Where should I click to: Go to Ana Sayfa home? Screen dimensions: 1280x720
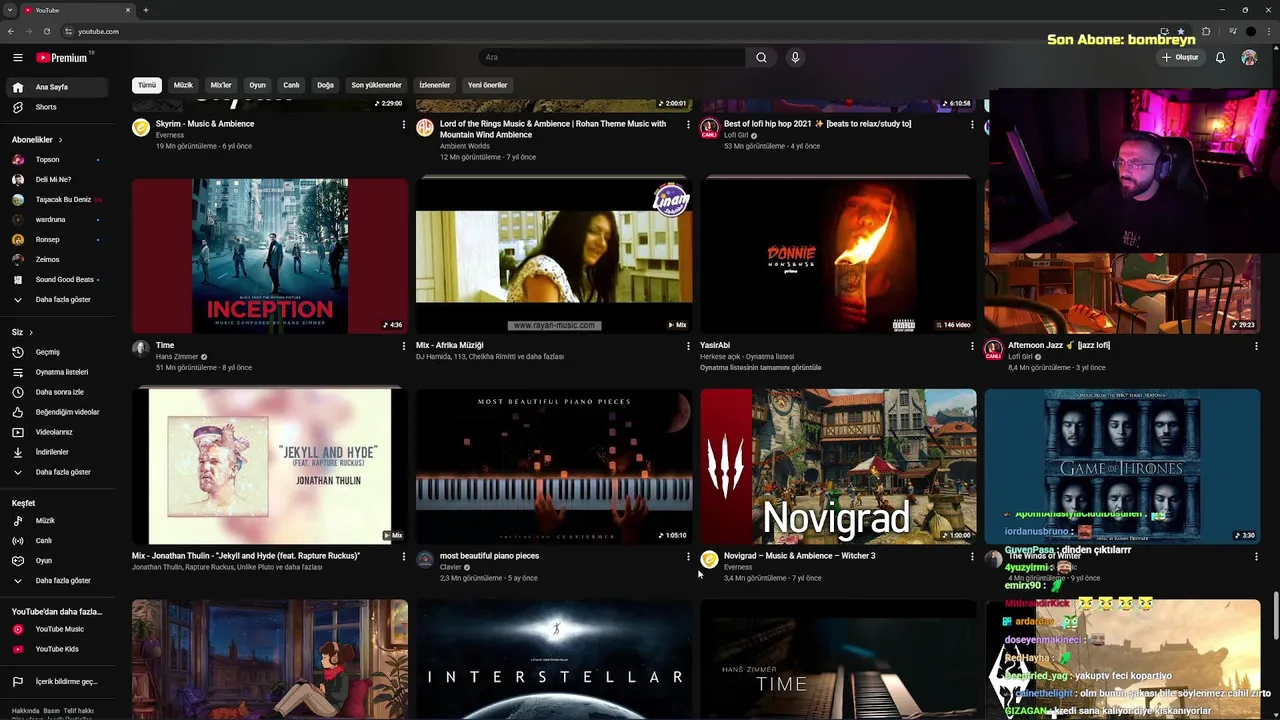pyautogui.click(x=58, y=87)
